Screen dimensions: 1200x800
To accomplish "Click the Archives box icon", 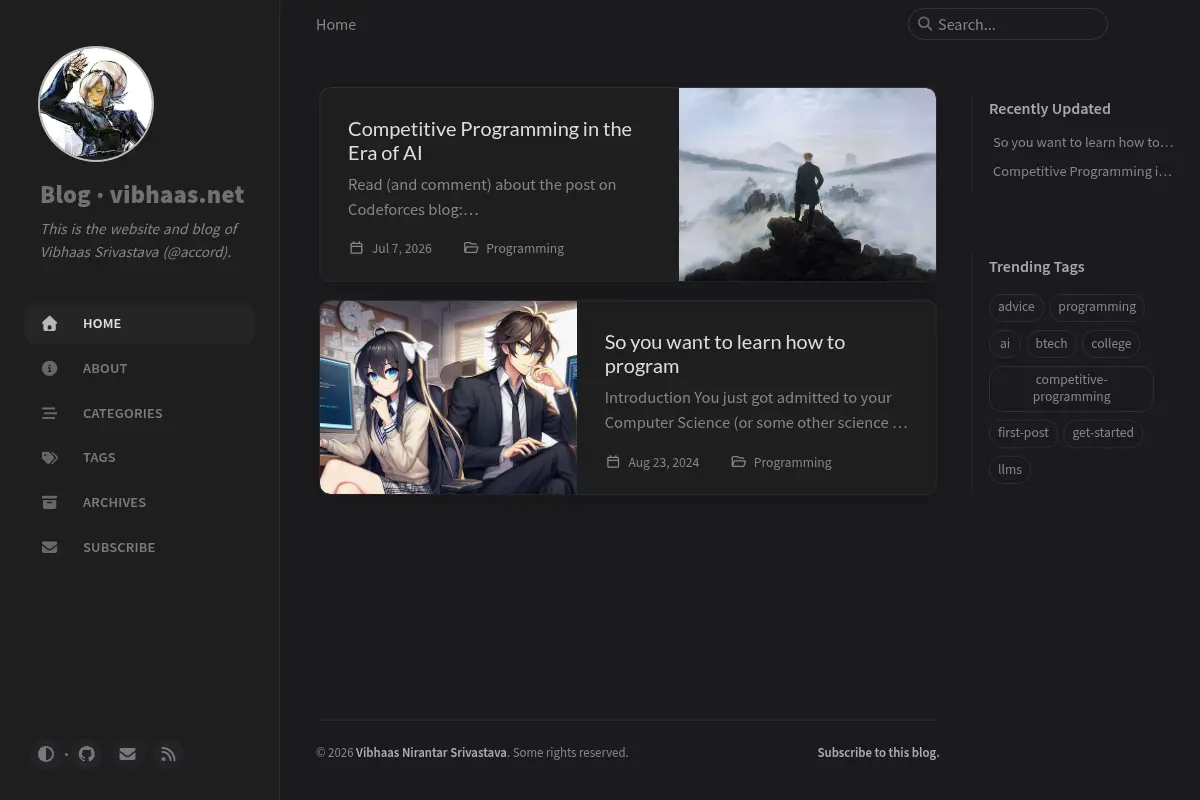I will [50, 502].
